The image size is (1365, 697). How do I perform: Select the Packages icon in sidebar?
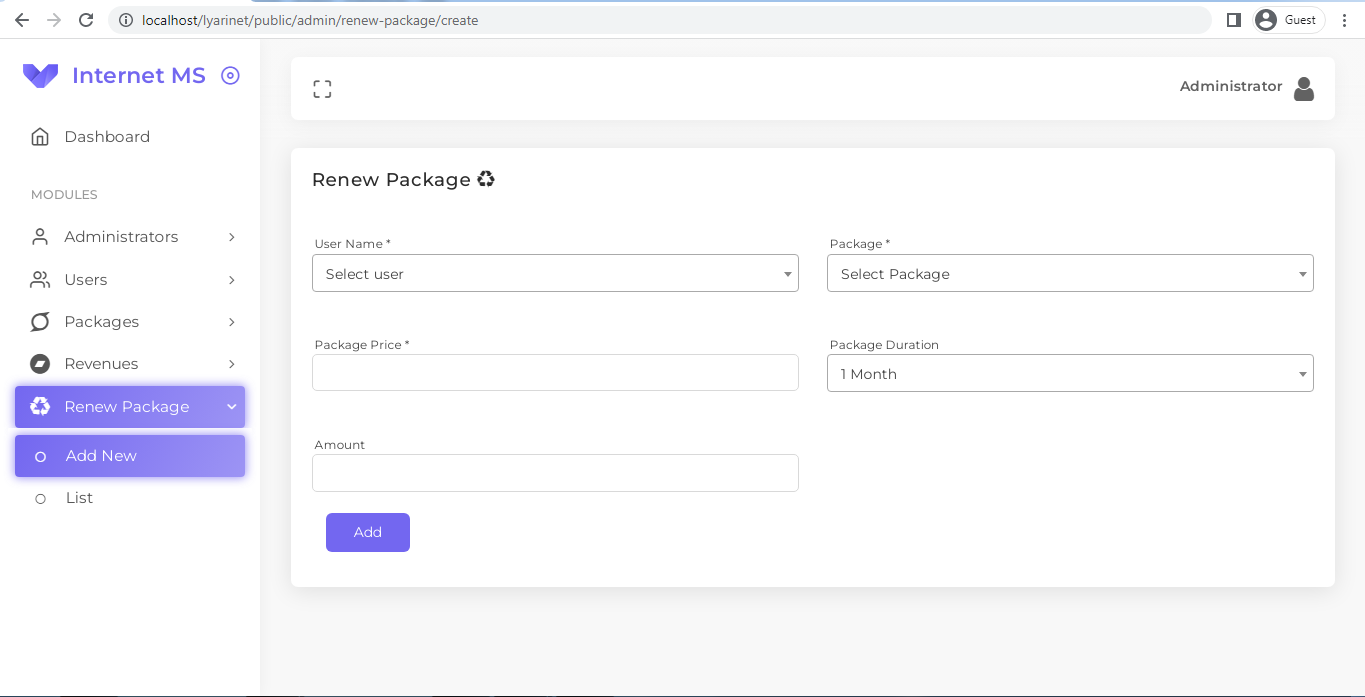tap(39, 321)
